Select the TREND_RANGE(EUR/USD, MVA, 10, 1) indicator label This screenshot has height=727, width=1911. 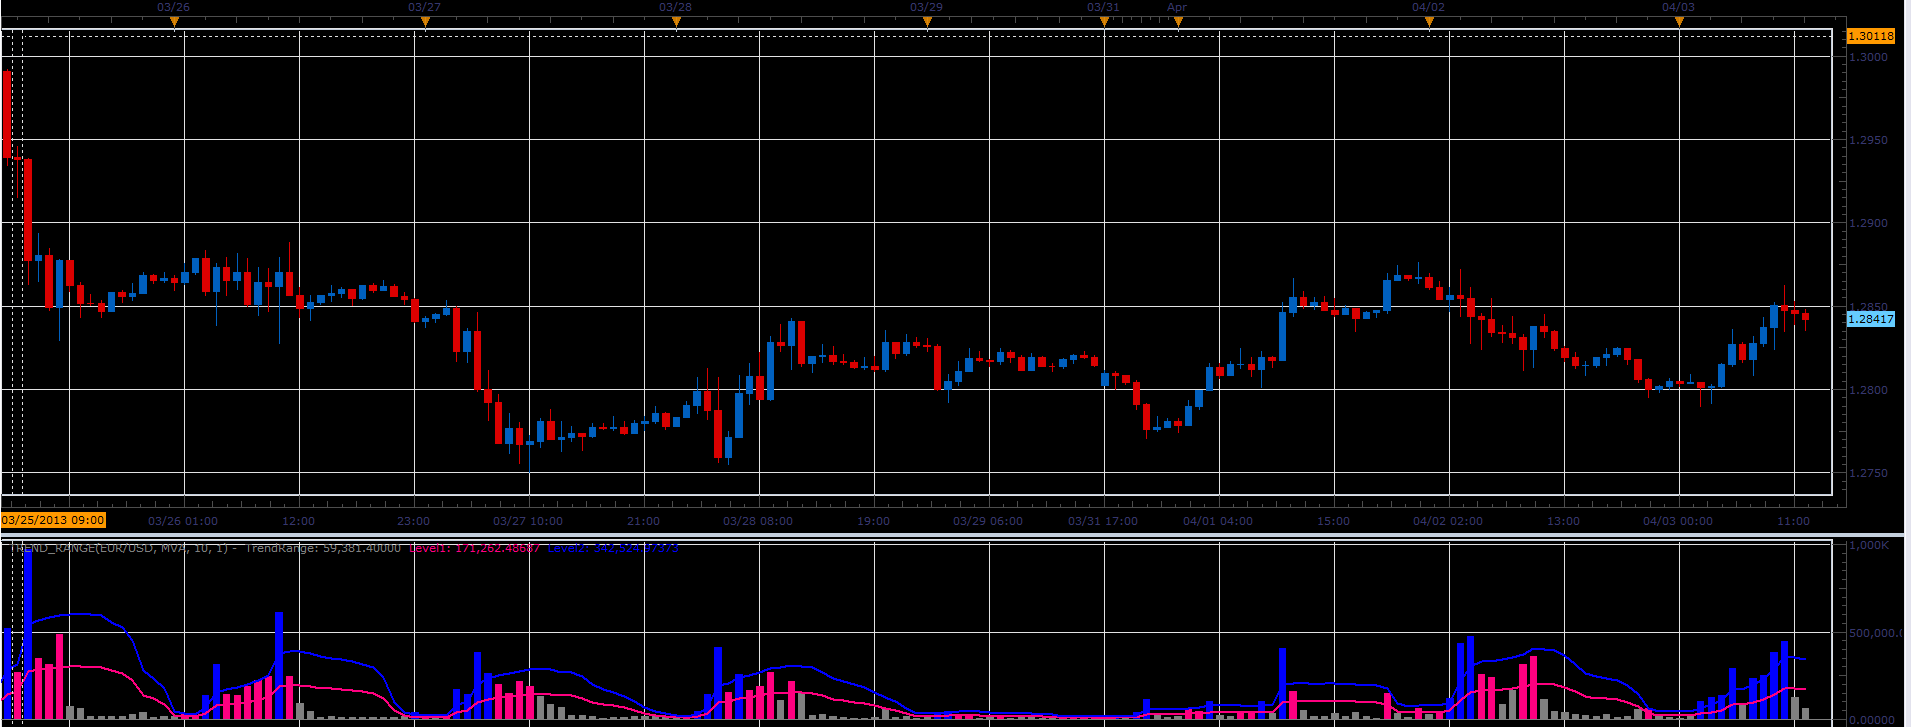[x=117, y=547]
